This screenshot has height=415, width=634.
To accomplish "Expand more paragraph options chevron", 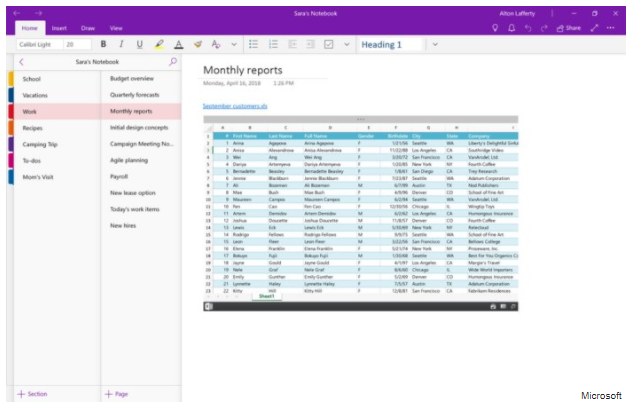I will click(x=347, y=44).
